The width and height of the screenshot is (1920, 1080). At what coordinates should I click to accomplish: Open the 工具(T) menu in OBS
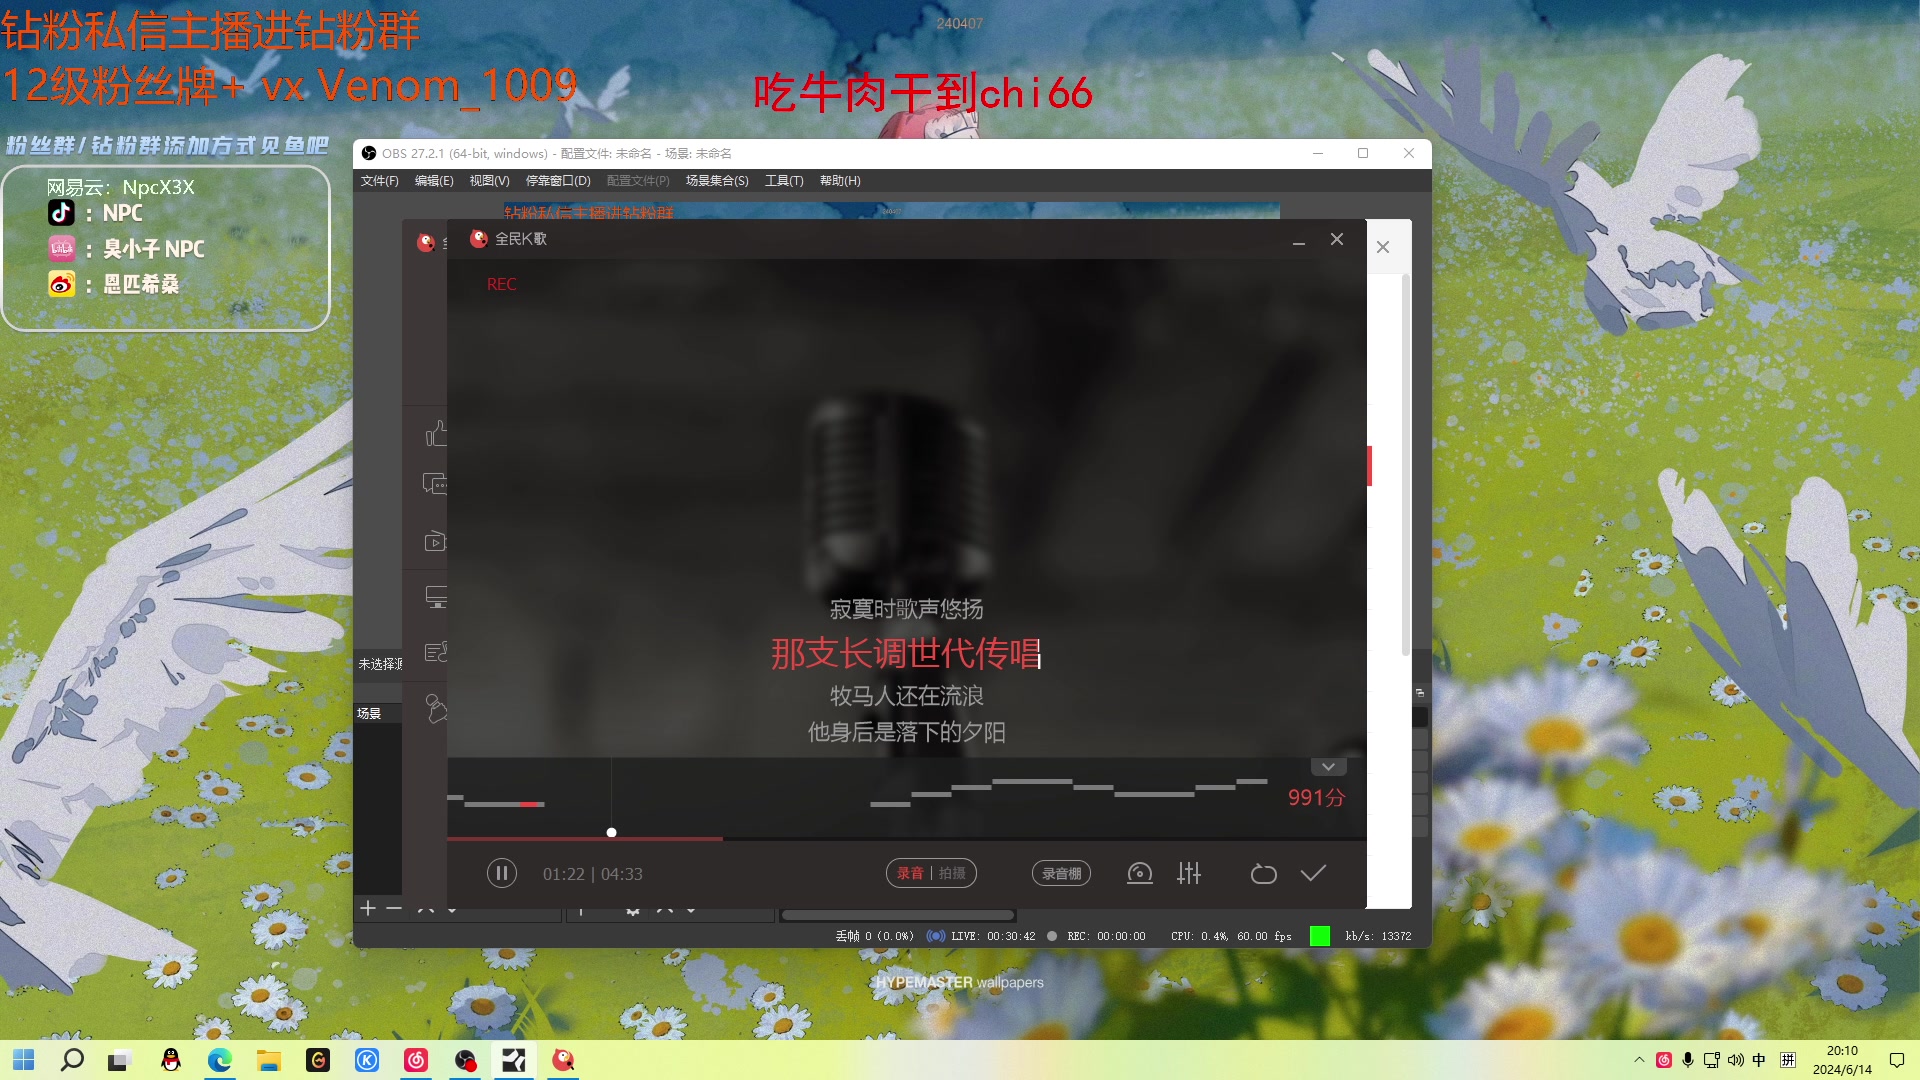point(784,181)
